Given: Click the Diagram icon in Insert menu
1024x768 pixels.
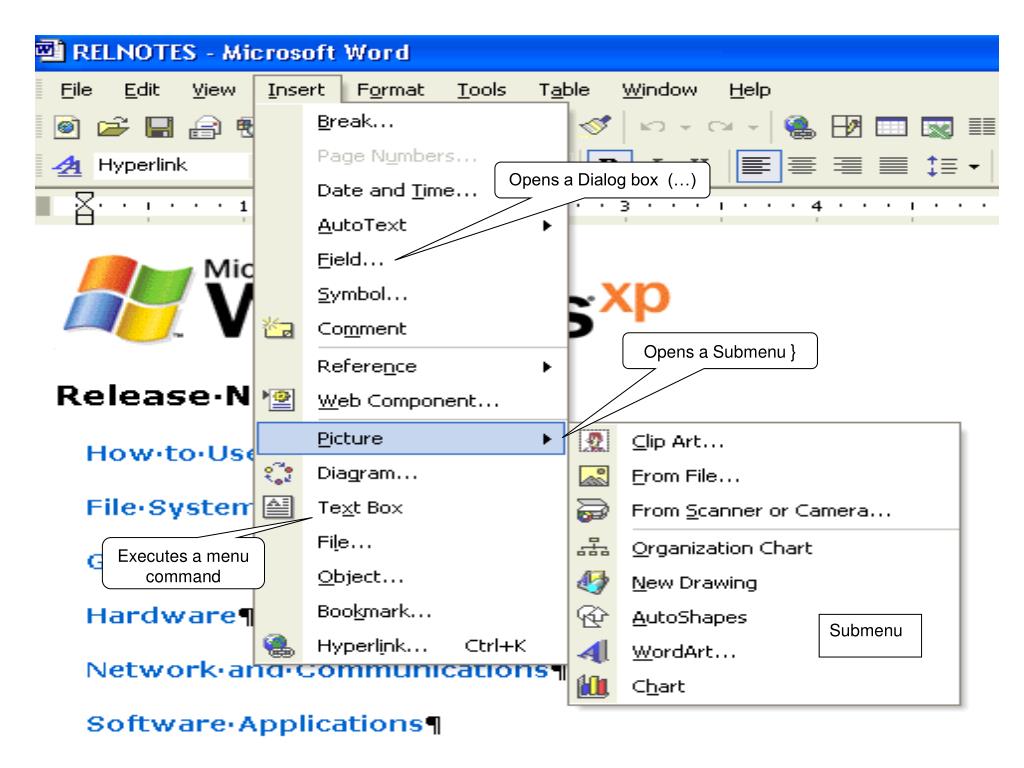Looking at the screenshot, I should coord(278,473).
